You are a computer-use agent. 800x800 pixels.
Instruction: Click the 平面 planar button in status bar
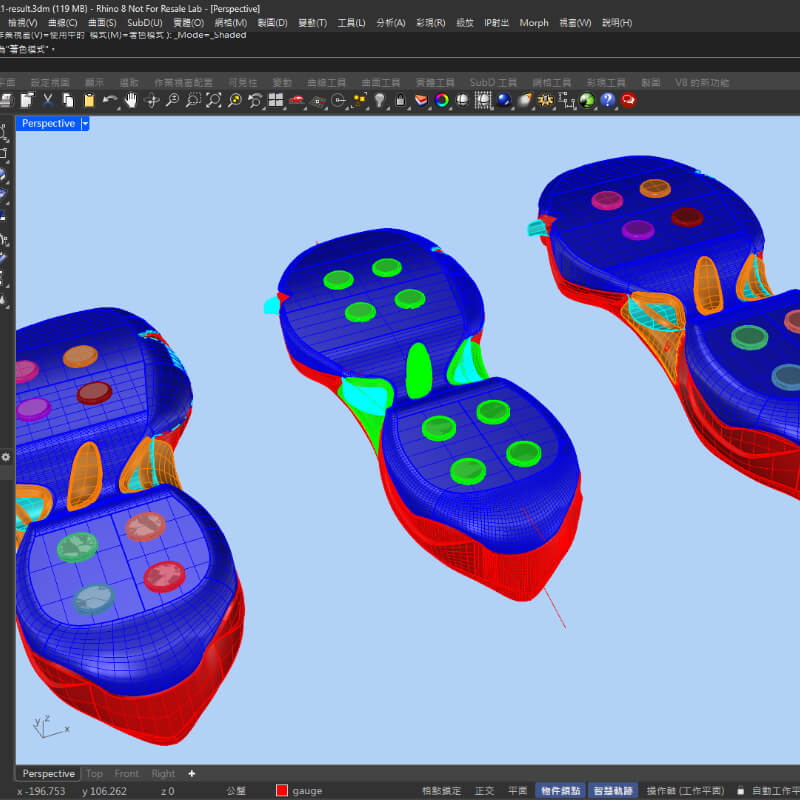point(517,790)
